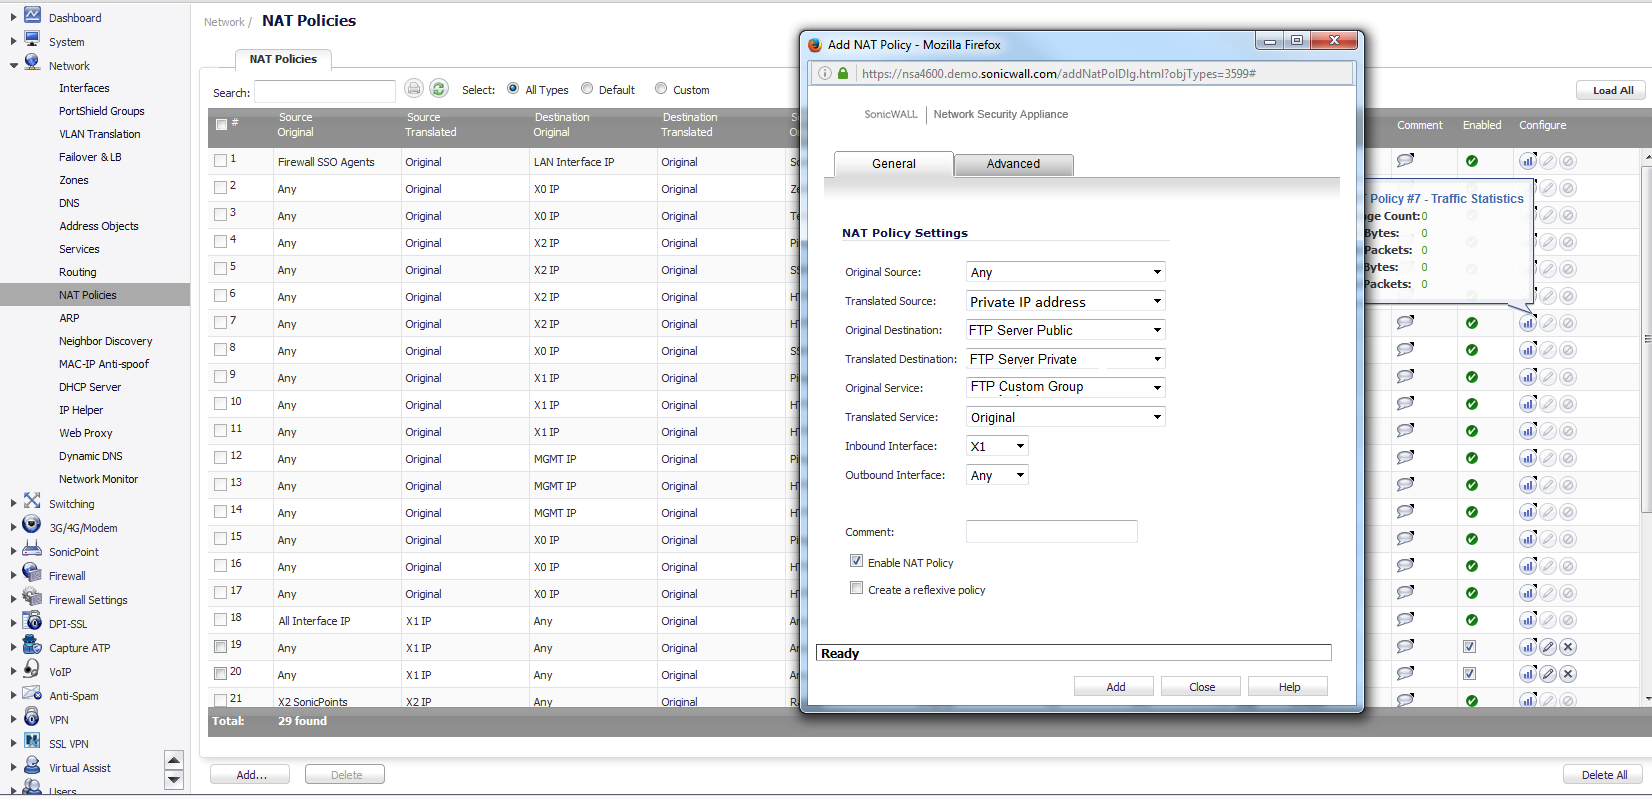Screen dimensions: 1652x799
Task: Click the Network globe icon in sidebar
Action: (x=32, y=63)
